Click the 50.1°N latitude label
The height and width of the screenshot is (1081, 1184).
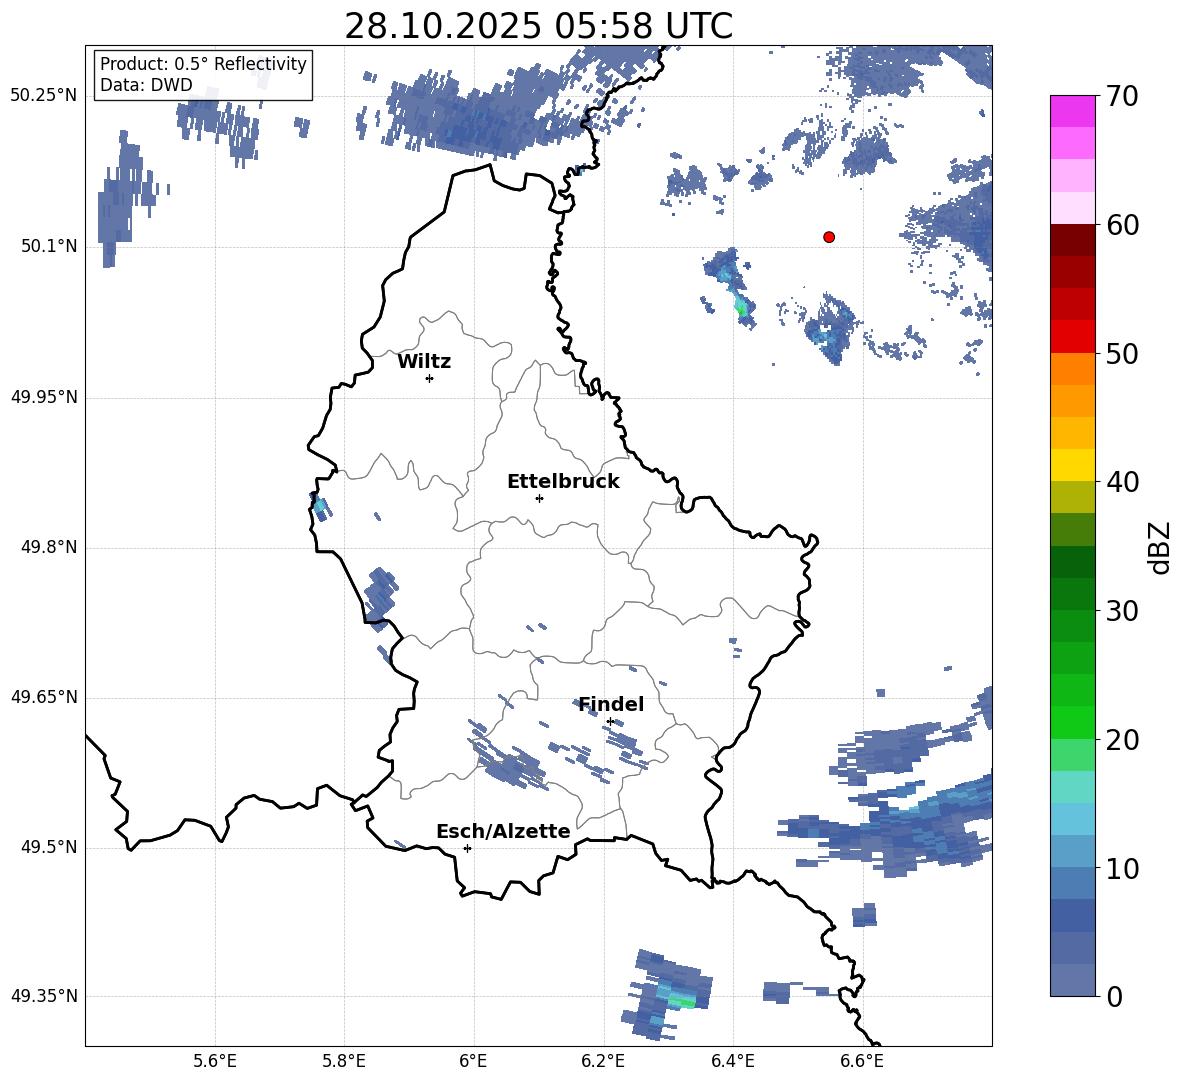pos(49,246)
